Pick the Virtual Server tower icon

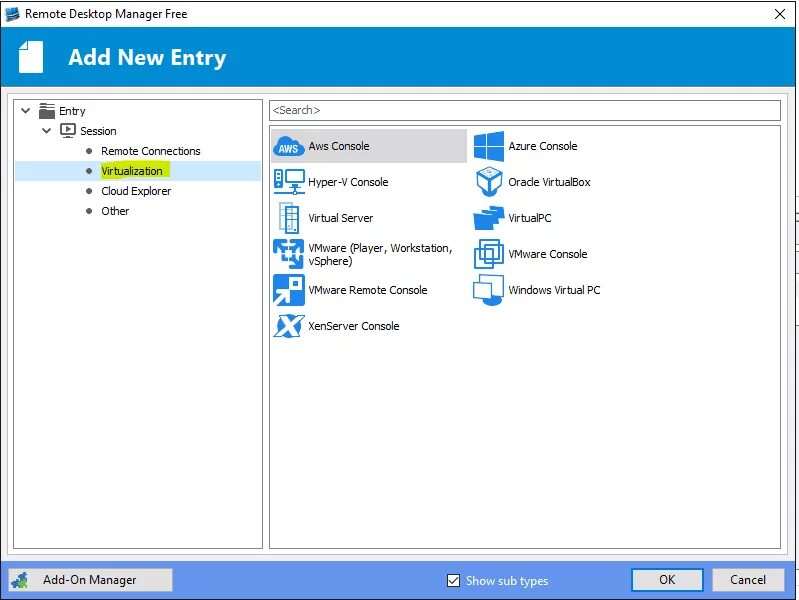289,218
